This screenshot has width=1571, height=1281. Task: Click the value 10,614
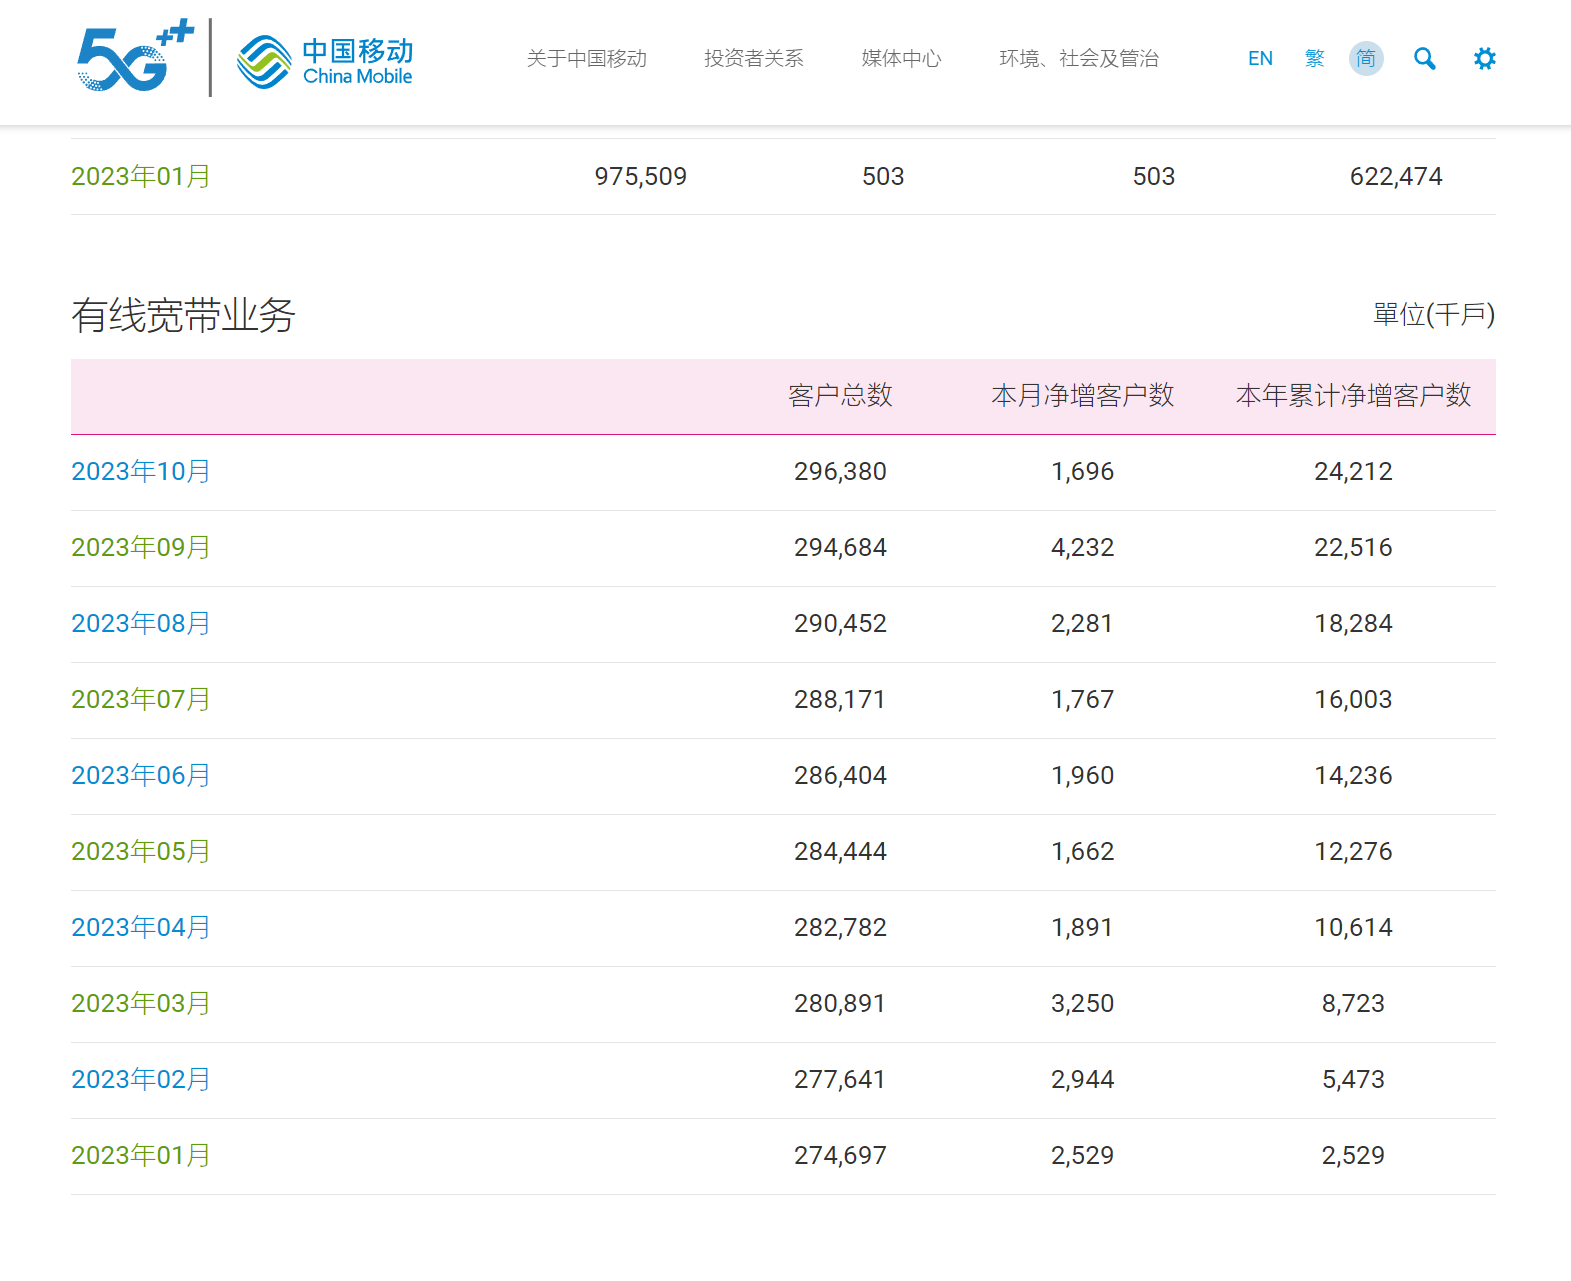pyautogui.click(x=1354, y=928)
